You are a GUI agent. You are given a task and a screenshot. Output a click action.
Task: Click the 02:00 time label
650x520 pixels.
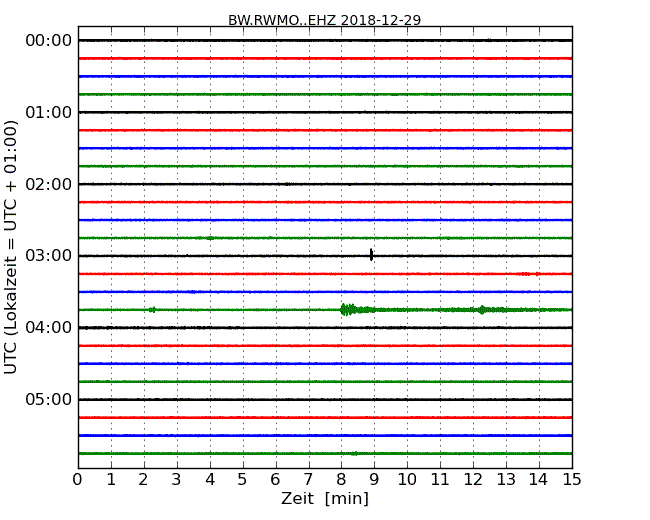pos(49,184)
